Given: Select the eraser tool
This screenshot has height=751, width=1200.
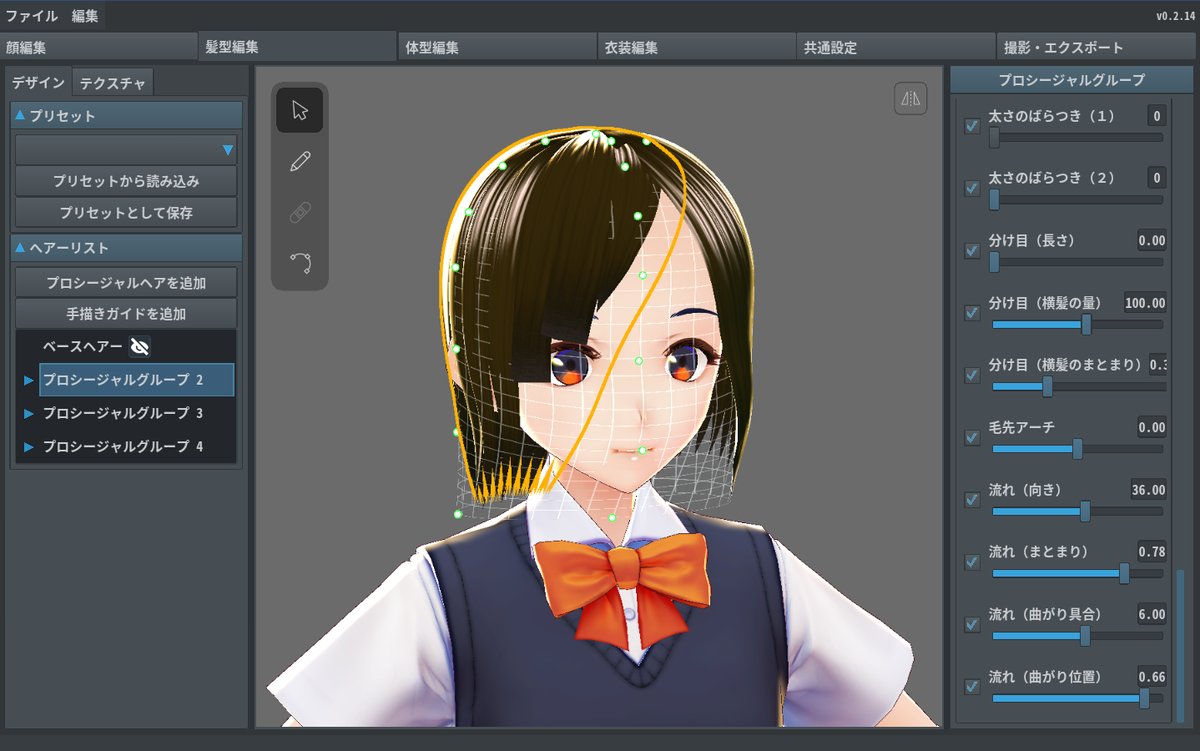Looking at the screenshot, I should coord(300,212).
